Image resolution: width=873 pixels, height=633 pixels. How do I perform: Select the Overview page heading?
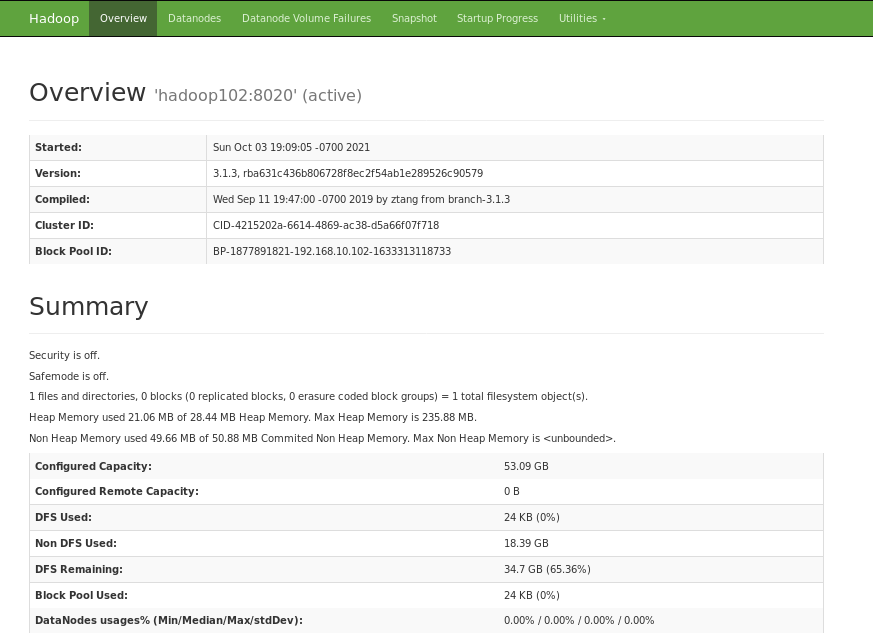[x=87, y=92]
